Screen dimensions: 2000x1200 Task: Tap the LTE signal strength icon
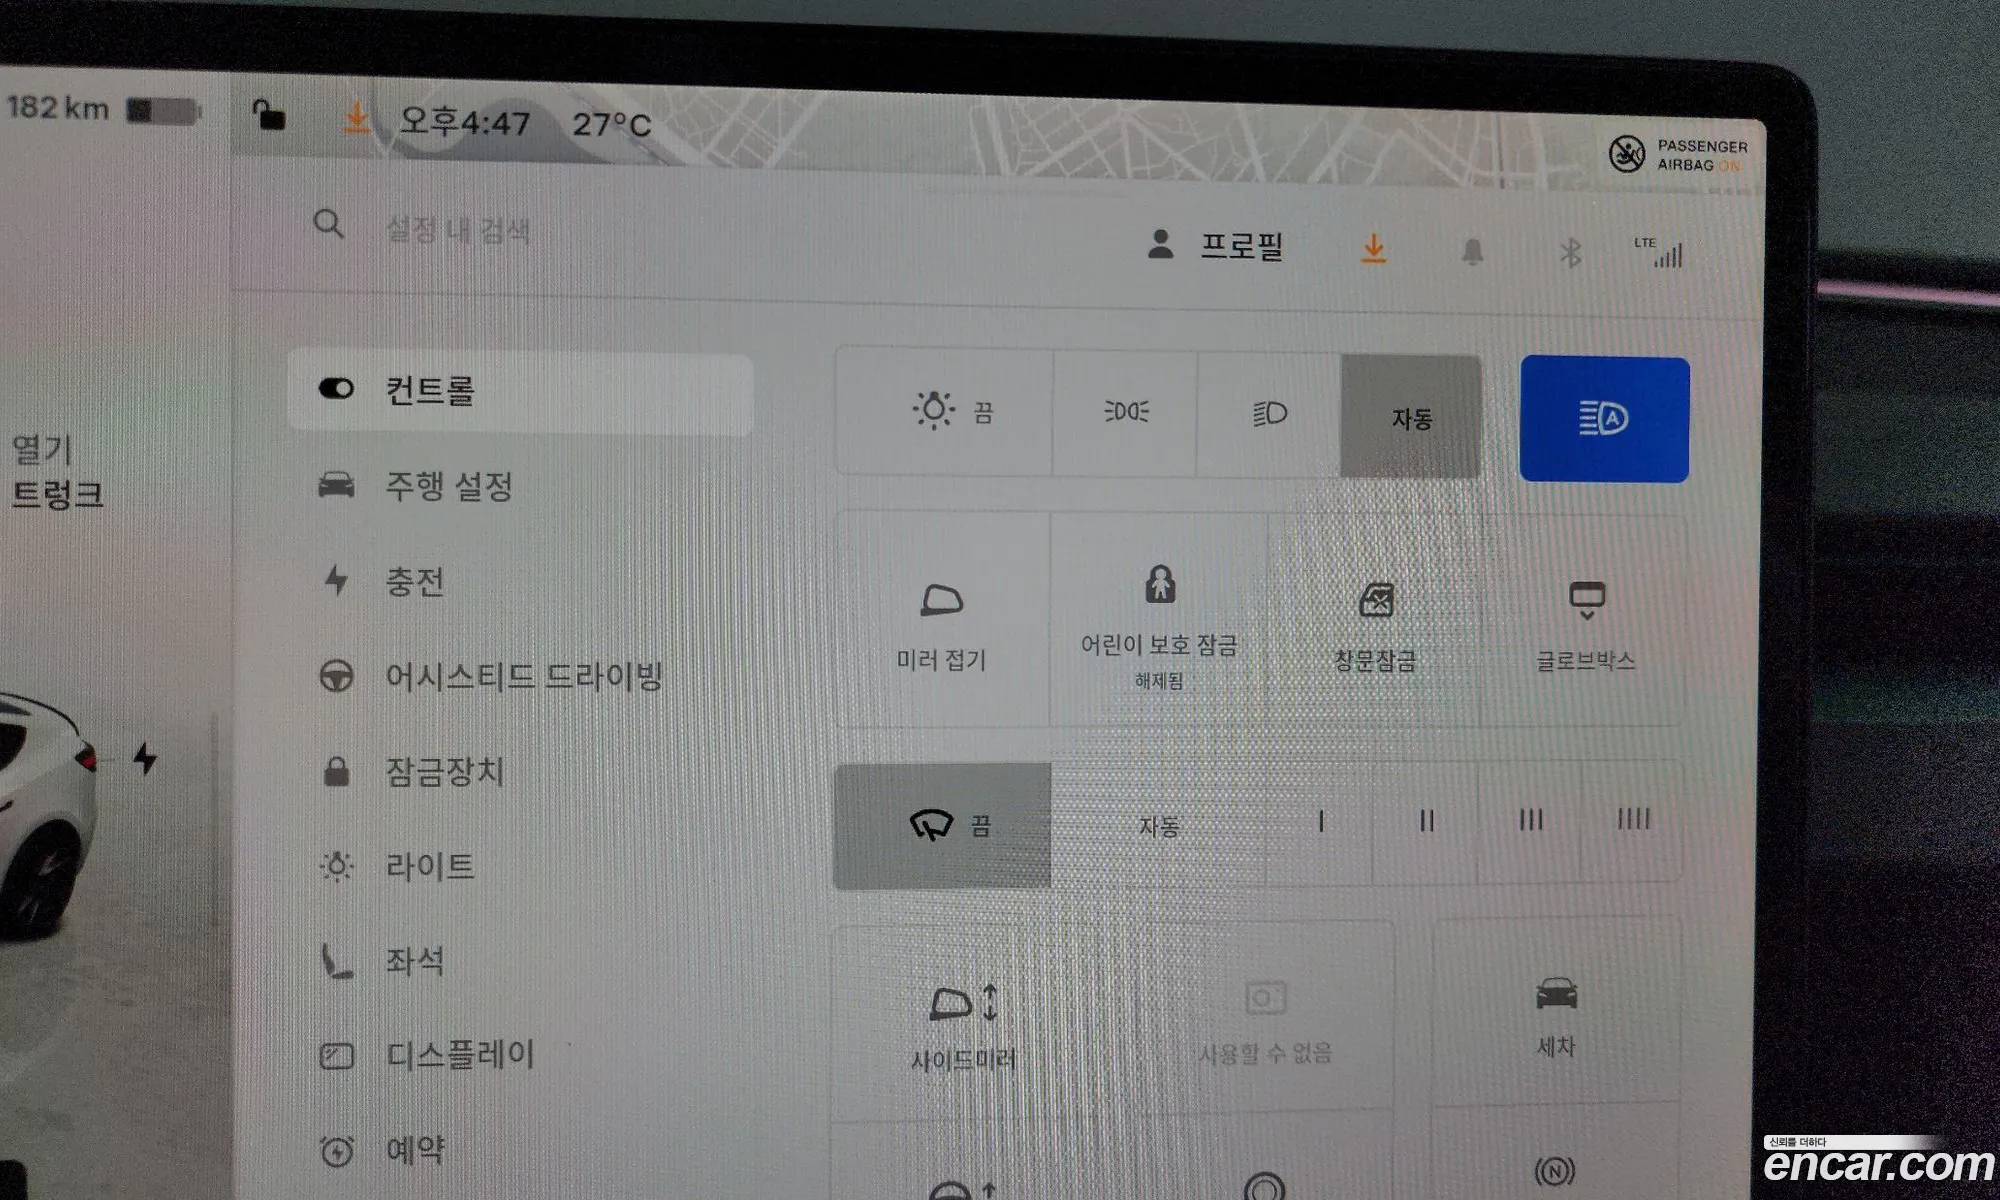(x=1661, y=252)
